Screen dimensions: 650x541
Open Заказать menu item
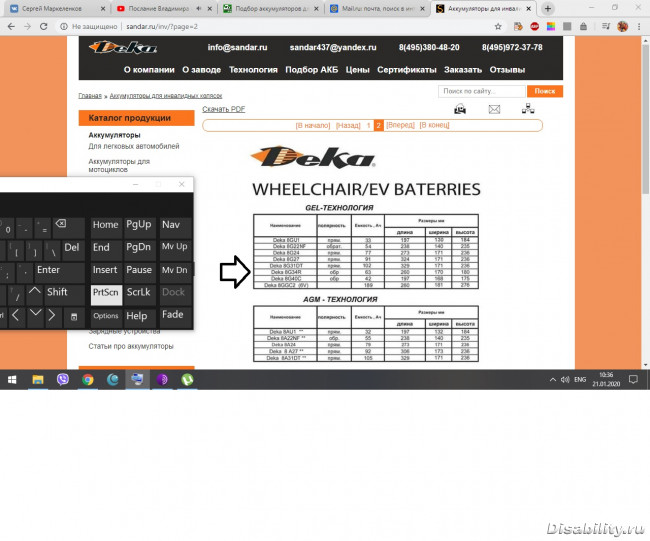coord(463,70)
